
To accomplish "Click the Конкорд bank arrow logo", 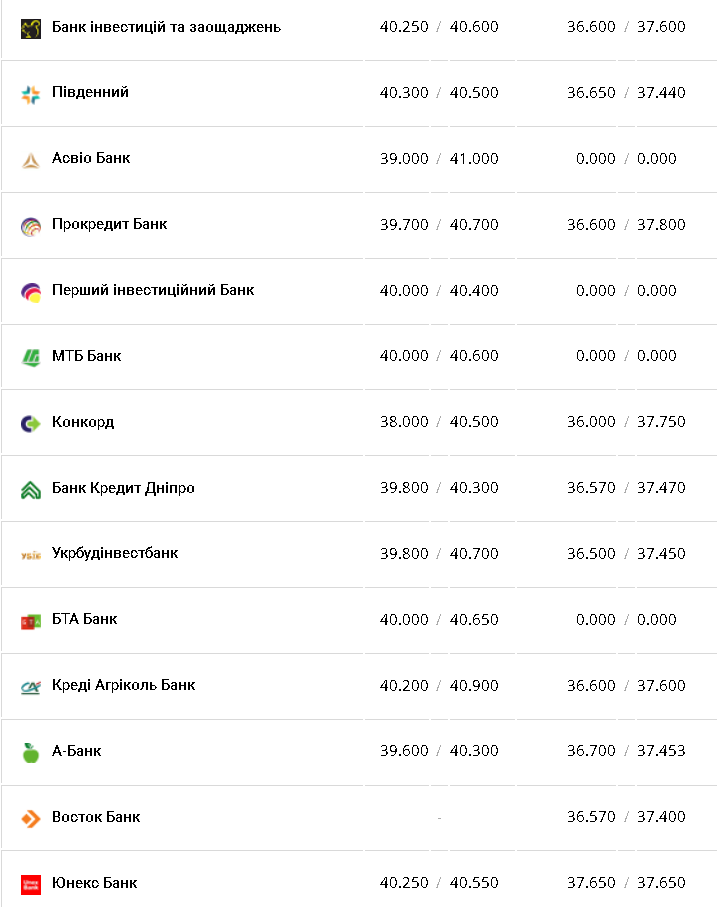I will pos(31,423).
